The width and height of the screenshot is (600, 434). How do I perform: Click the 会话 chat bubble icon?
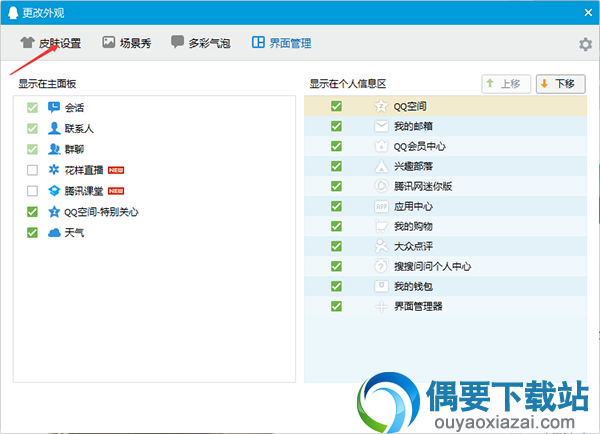click(x=54, y=107)
